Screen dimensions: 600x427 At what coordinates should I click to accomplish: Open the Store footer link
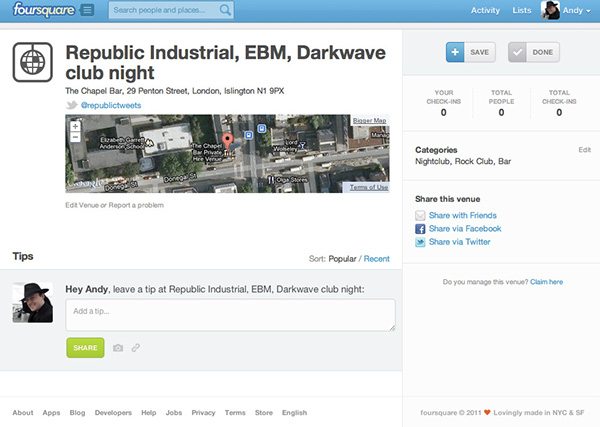click(x=264, y=413)
